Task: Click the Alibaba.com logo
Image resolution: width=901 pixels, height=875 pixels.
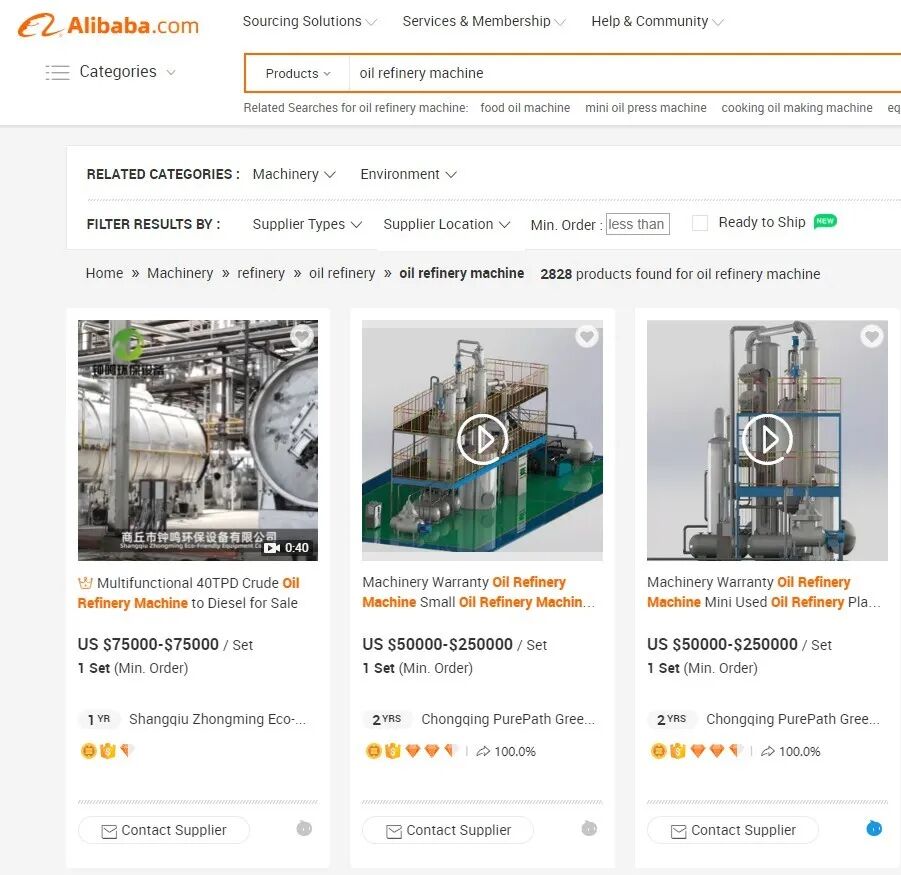Action: click(x=108, y=25)
